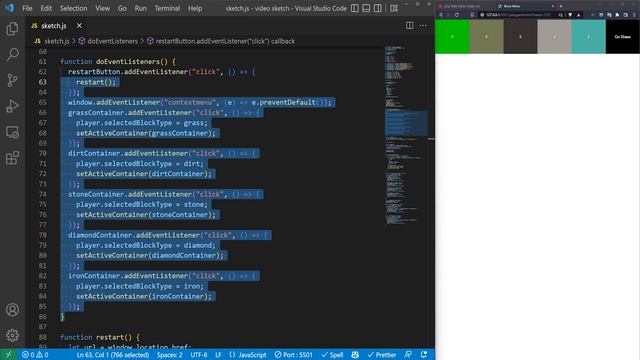
Task: Open notifications bell in status bar
Action: pos(424,355)
